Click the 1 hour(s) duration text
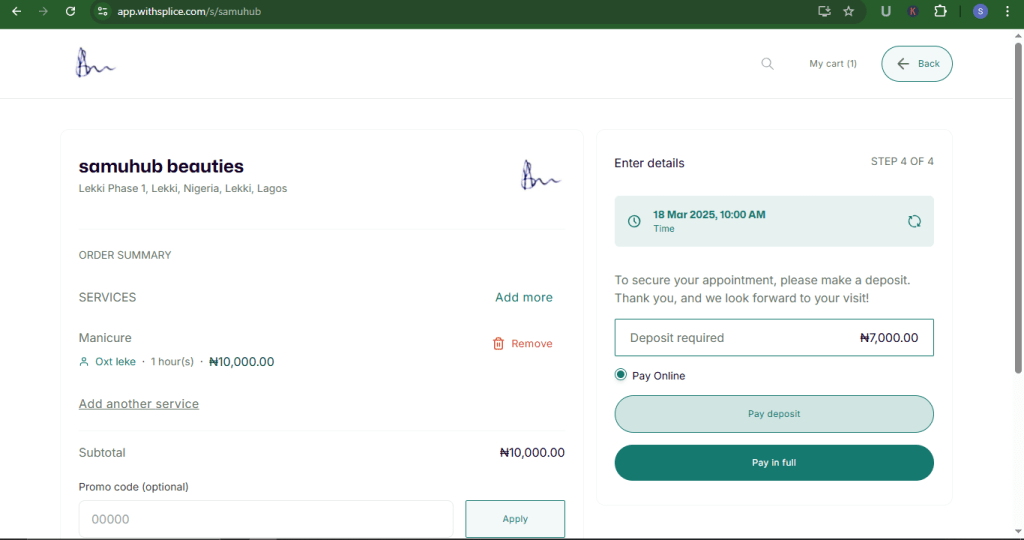1024x540 pixels. click(x=172, y=362)
